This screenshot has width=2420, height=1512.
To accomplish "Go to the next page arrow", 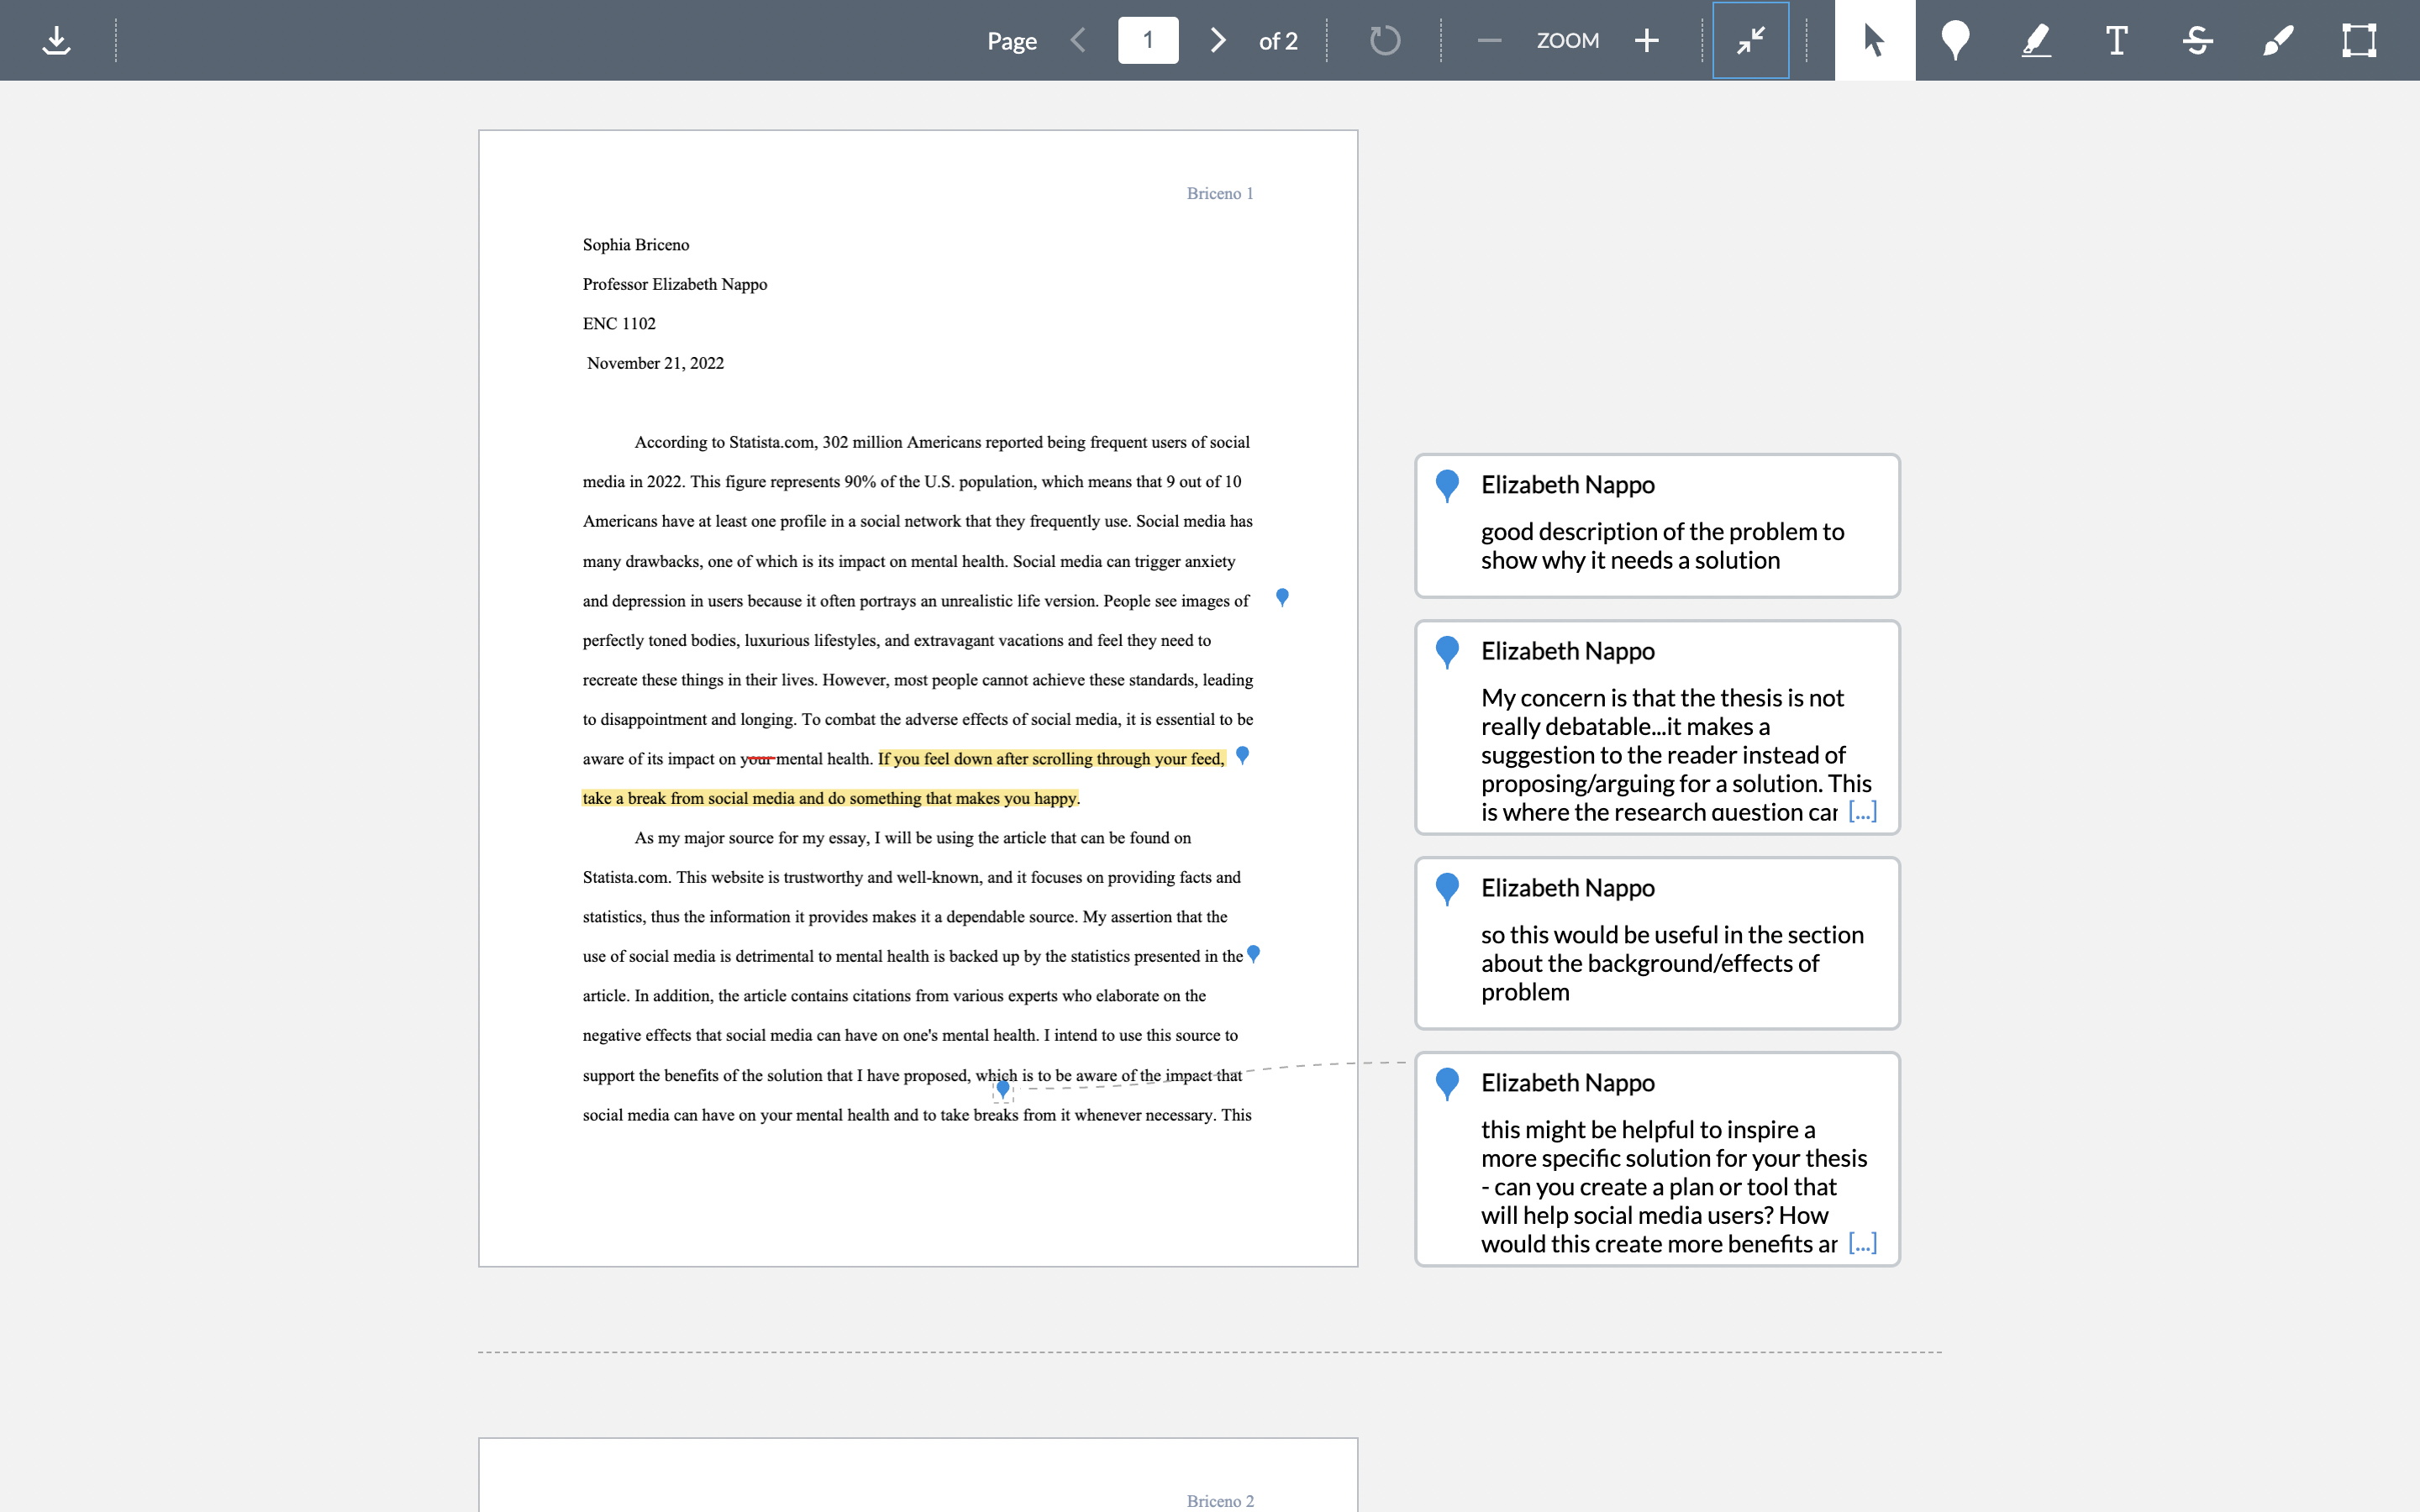I will point(1217,40).
